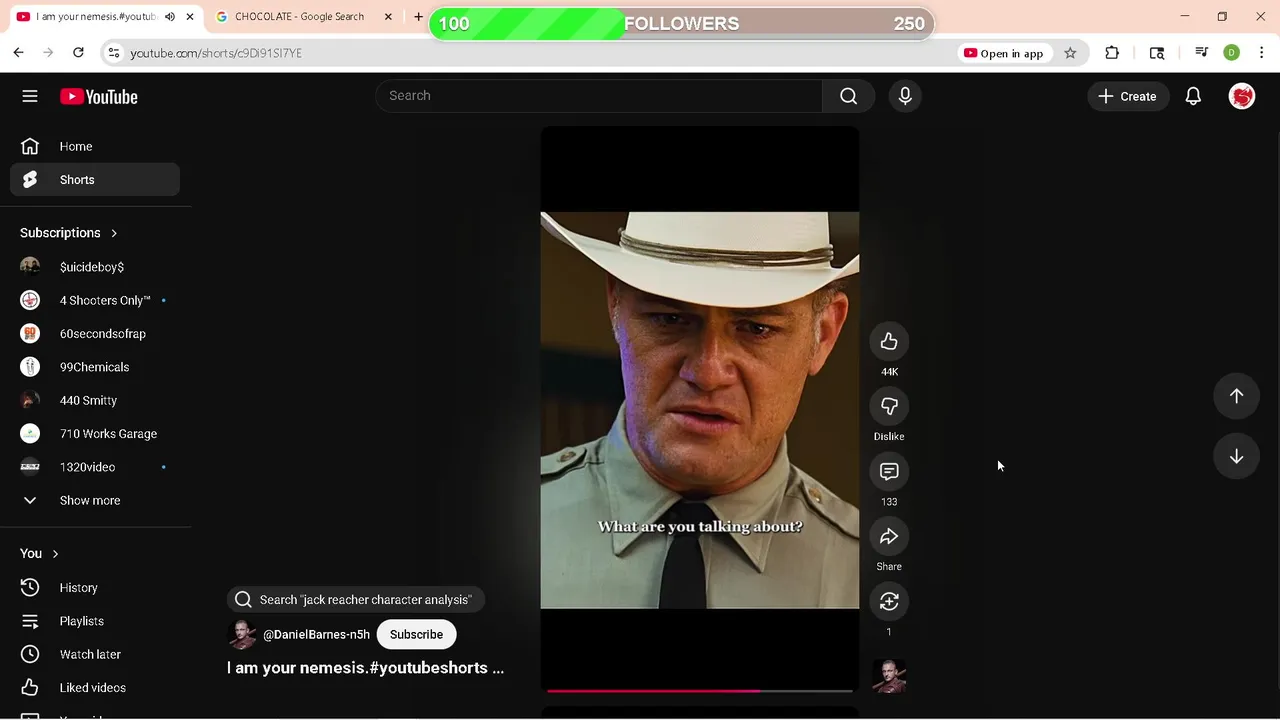The width and height of the screenshot is (1280, 720).
Task: Open media controls icon in browser toolbar
Action: tap(1202, 53)
